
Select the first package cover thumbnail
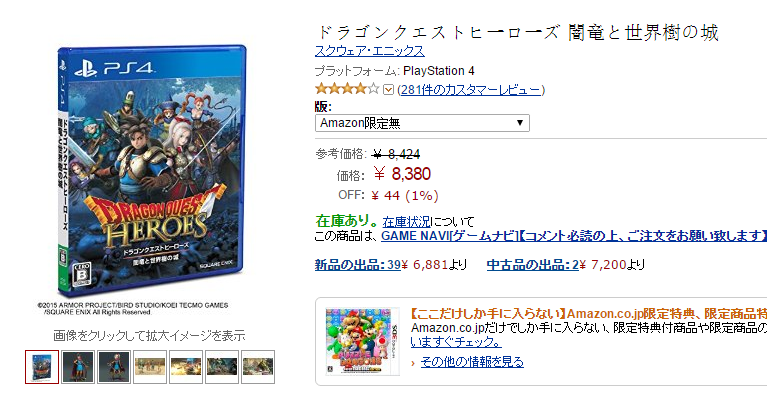[42, 367]
